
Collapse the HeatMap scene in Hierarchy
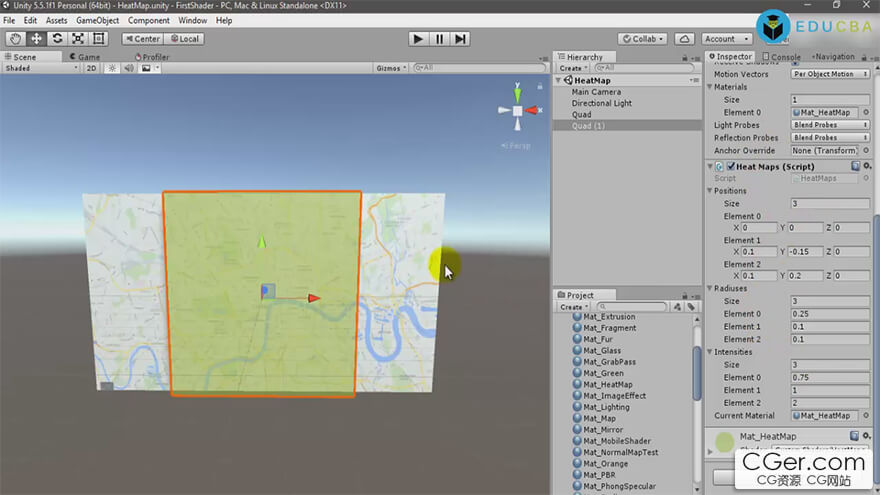pyautogui.click(x=558, y=80)
